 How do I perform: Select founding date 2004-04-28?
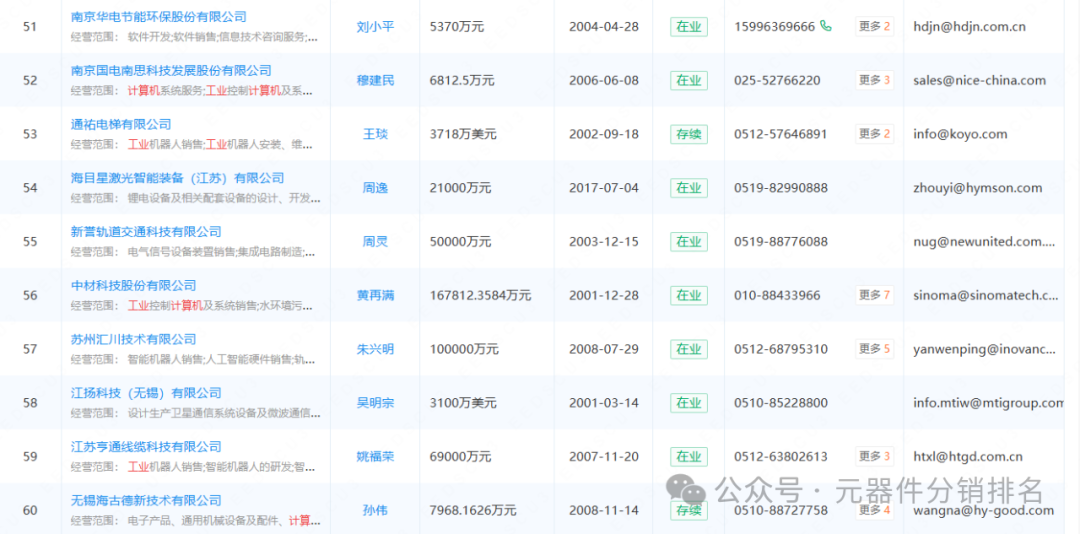point(604,27)
